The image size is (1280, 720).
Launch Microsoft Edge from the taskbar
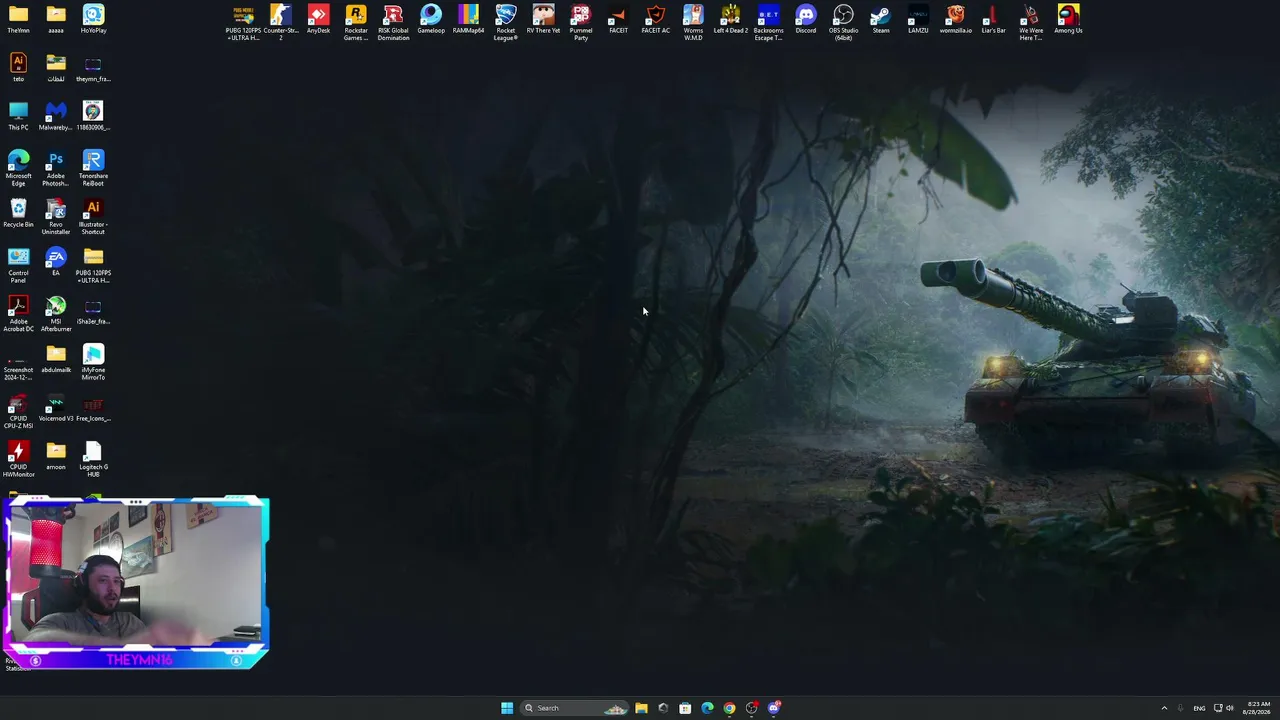pyautogui.click(x=707, y=708)
